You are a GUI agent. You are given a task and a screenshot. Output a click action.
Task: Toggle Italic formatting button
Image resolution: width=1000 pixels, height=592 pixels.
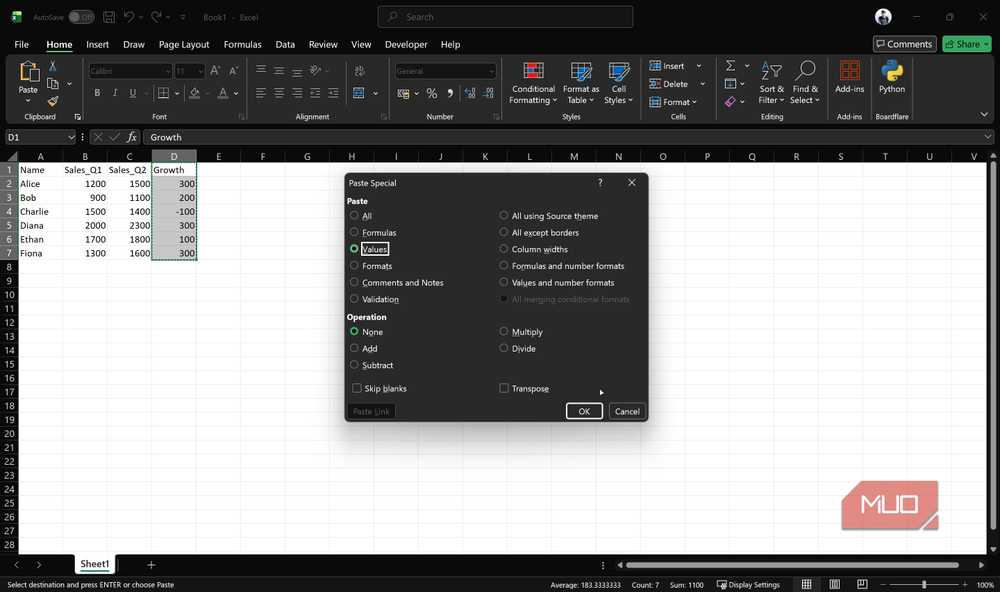[x=115, y=93]
